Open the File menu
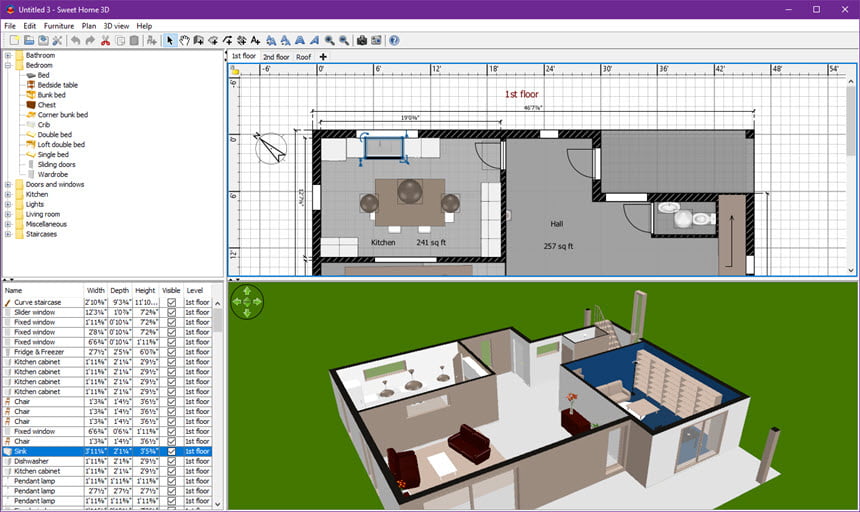The image size is (860, 512). [10, 26]
